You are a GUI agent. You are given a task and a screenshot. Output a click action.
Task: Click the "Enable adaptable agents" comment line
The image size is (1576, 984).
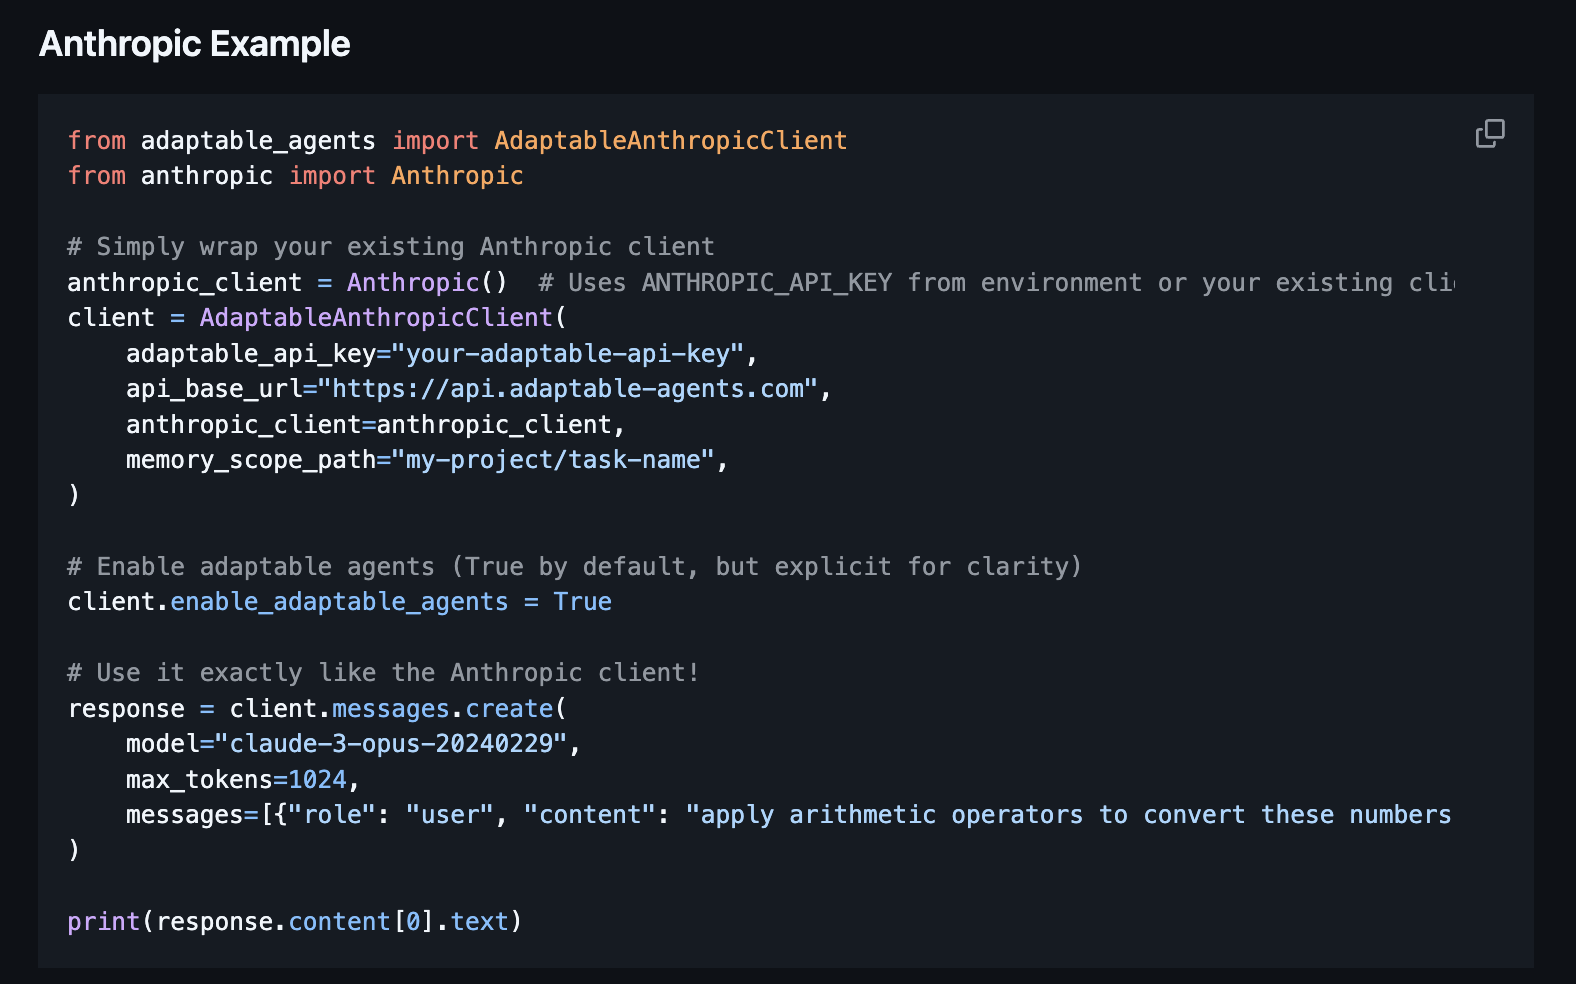click(x=574, y=566)
